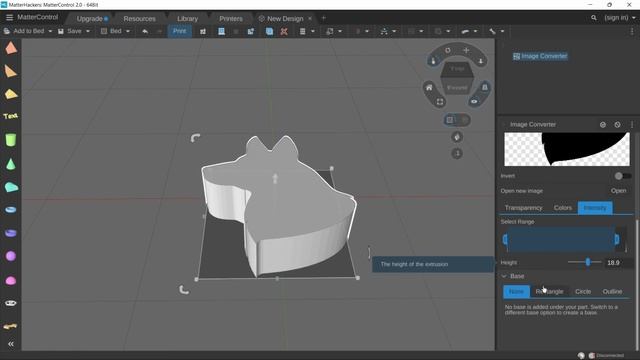Select the pan view plus control
Screen dimensions: 640x360
pyautogui.click(x=466, y=50)
